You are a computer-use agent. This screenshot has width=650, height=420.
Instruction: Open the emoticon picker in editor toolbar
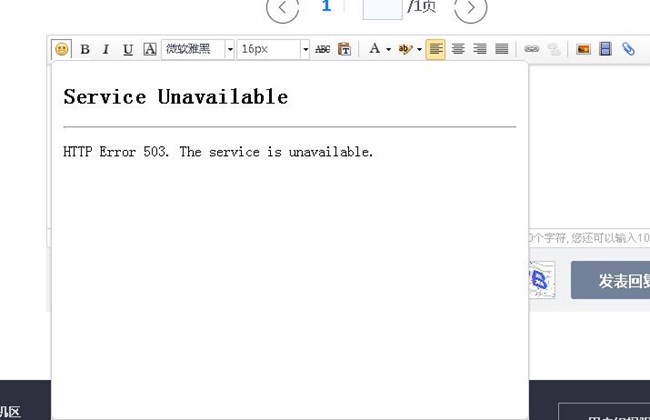coord(62,49)
